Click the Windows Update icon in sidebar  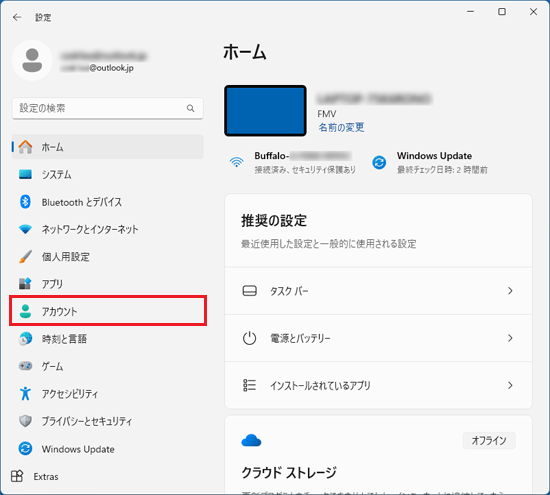(25, 448)
